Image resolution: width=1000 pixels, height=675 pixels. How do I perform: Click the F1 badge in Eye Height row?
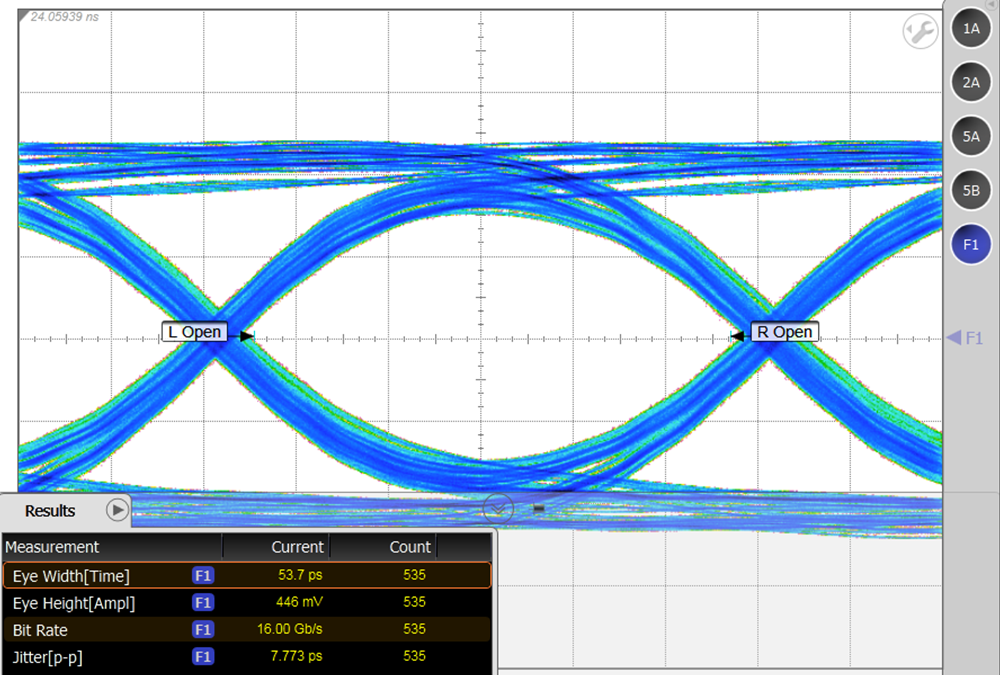(203, 603)
